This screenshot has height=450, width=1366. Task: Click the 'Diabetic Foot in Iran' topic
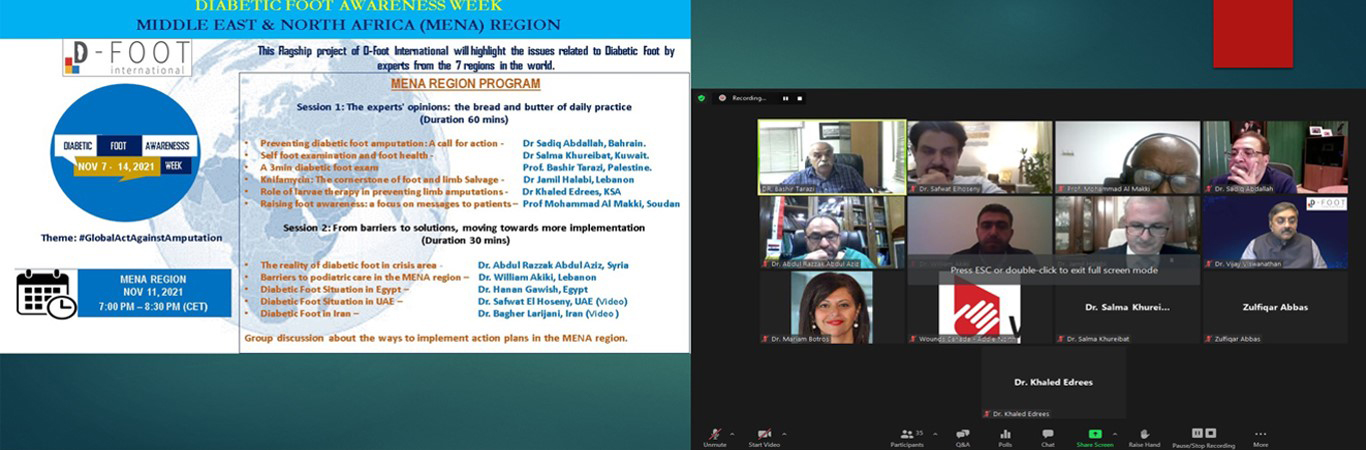click(x=308, y=313)
